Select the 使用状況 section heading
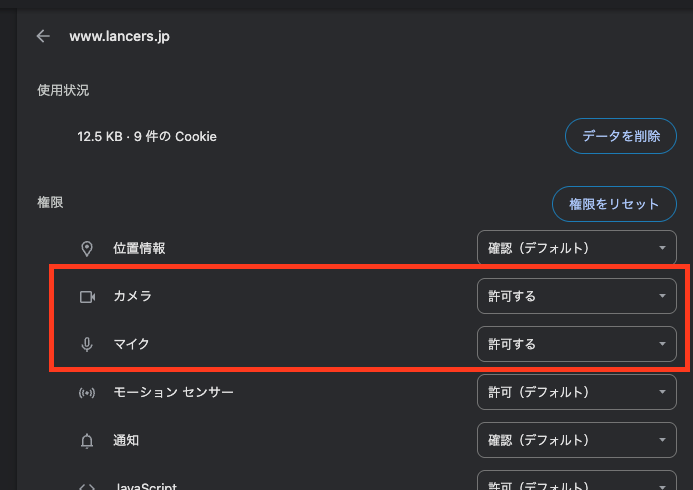This screenshot has height=490, width=693. pos(63,90)
